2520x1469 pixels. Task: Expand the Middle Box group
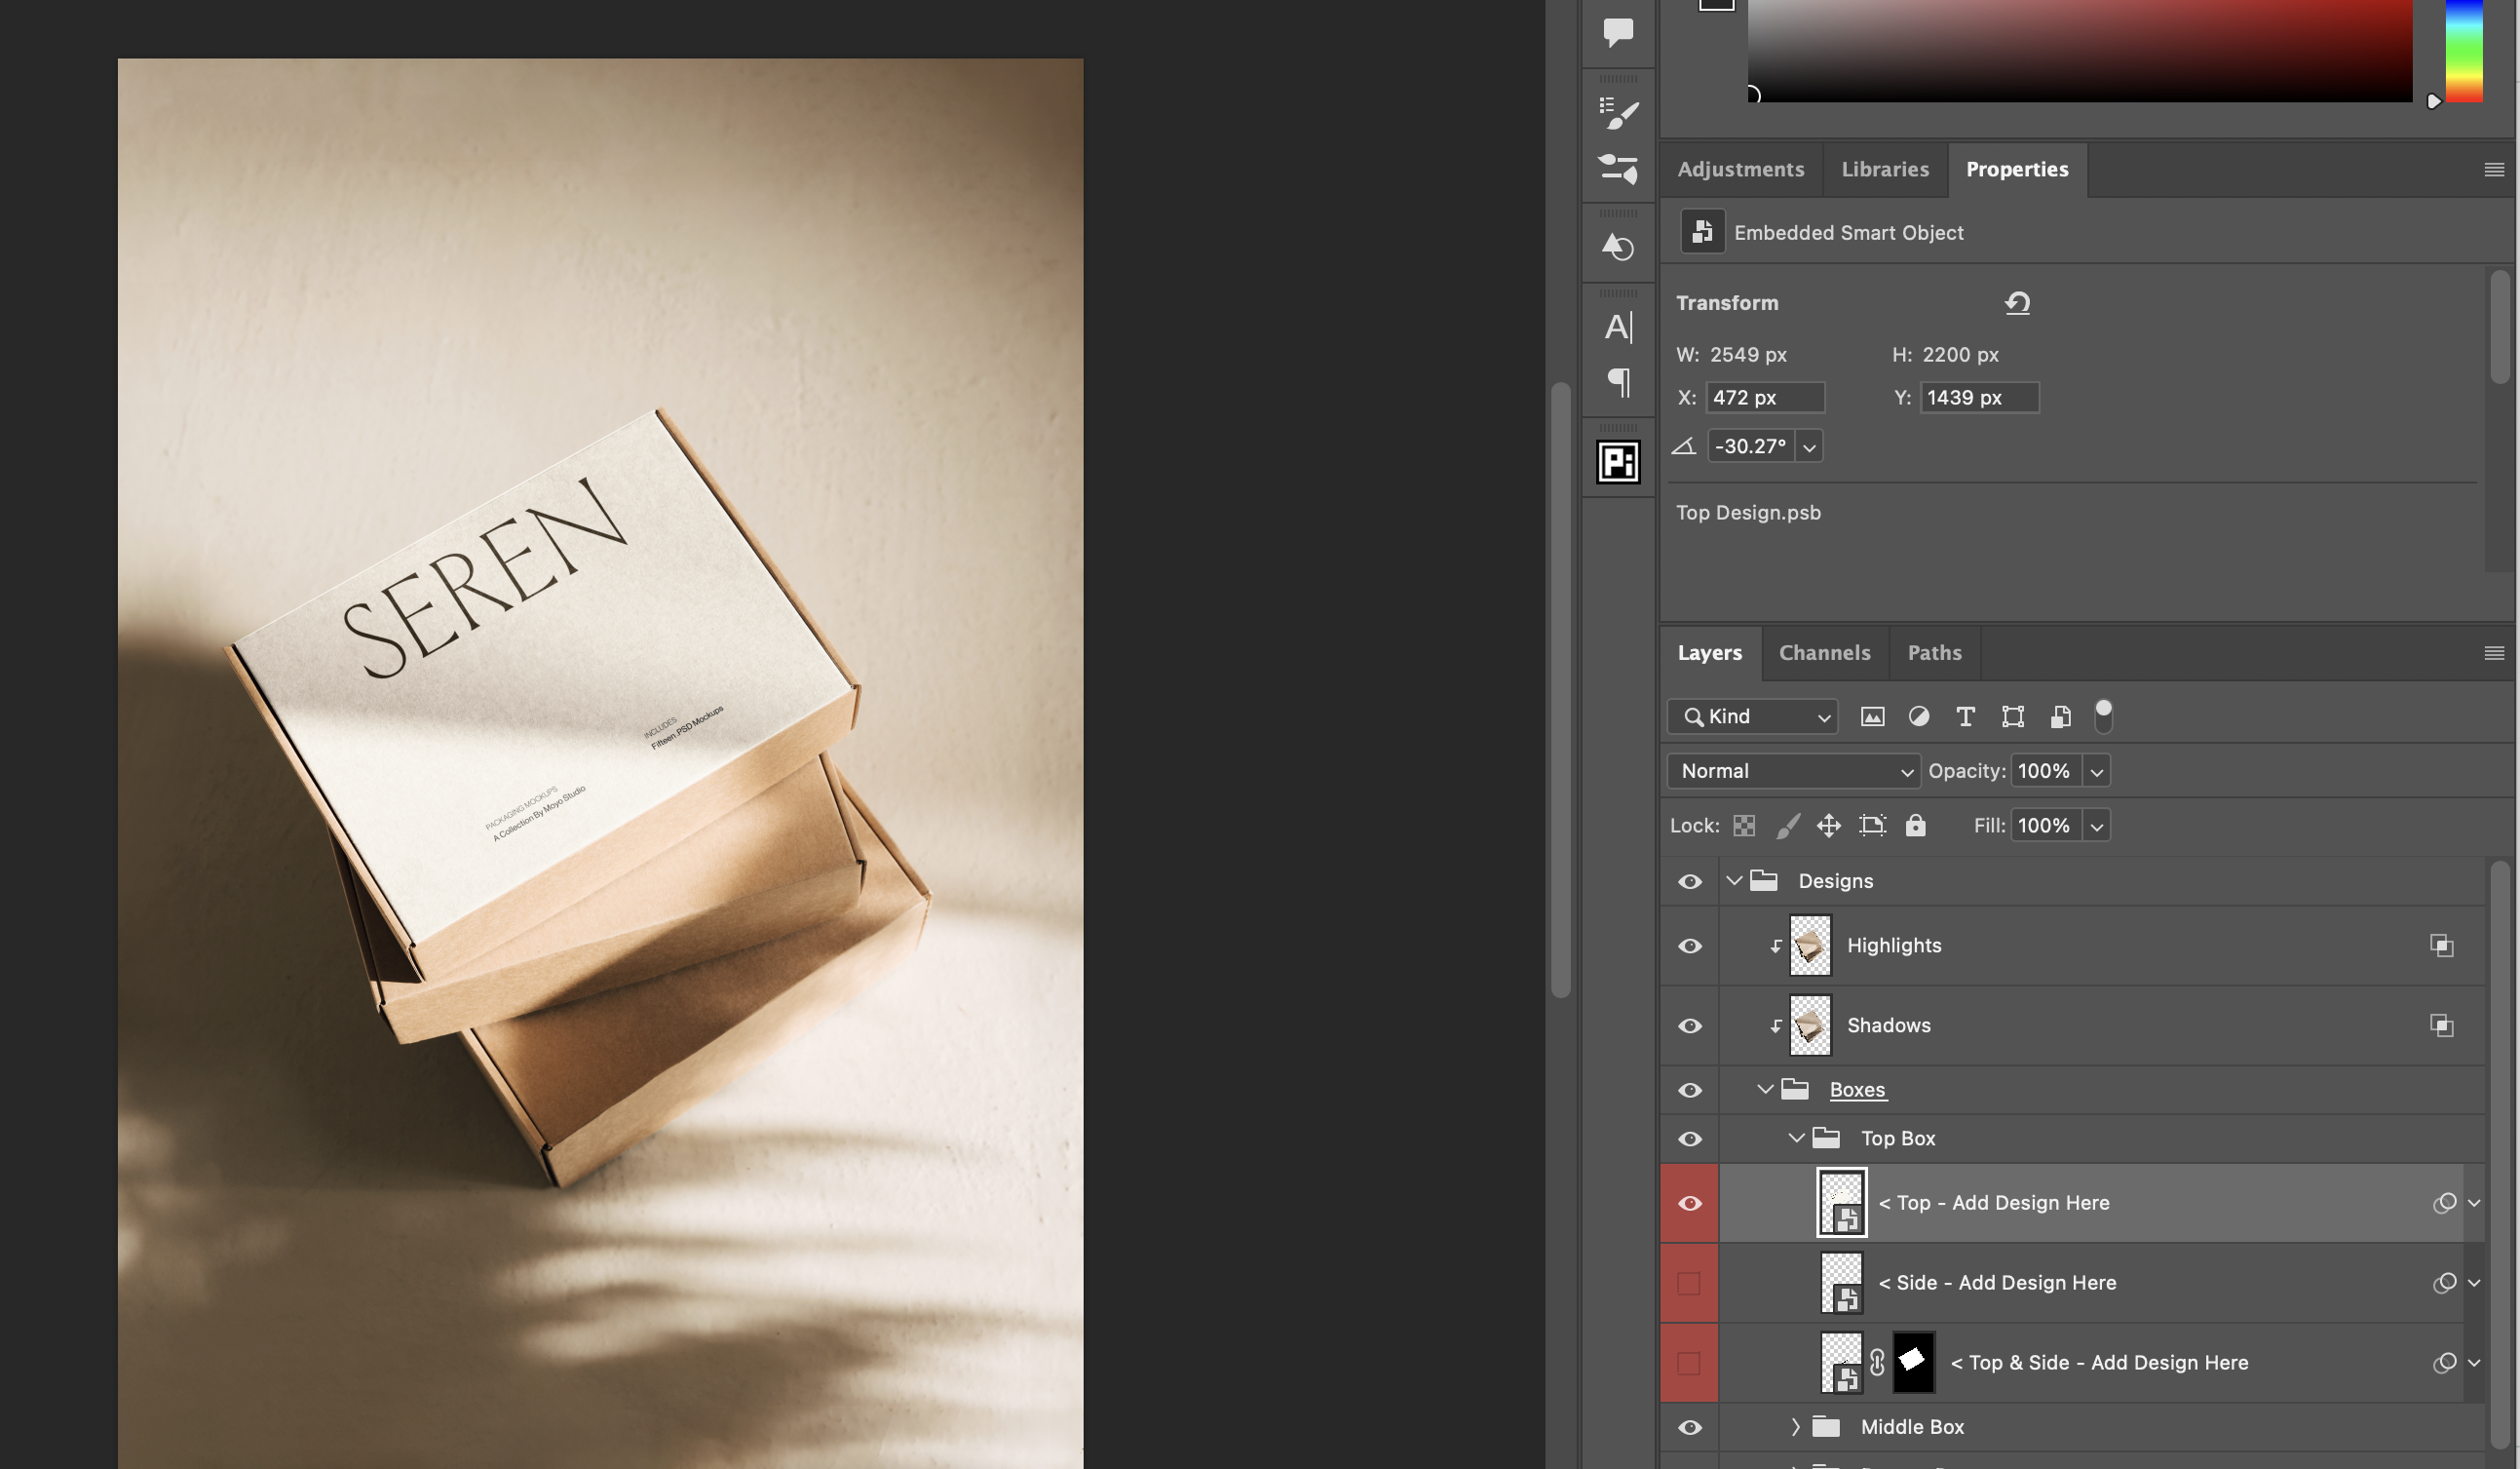1795,1427
